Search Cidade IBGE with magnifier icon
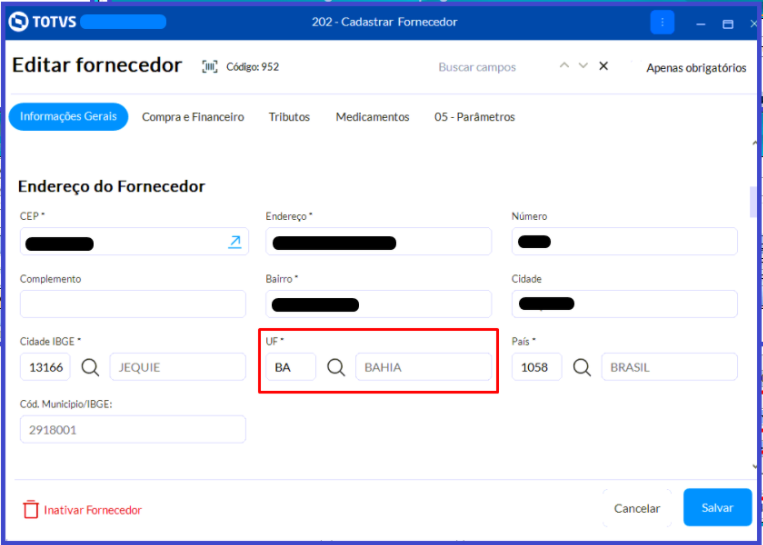 [90, 367]
